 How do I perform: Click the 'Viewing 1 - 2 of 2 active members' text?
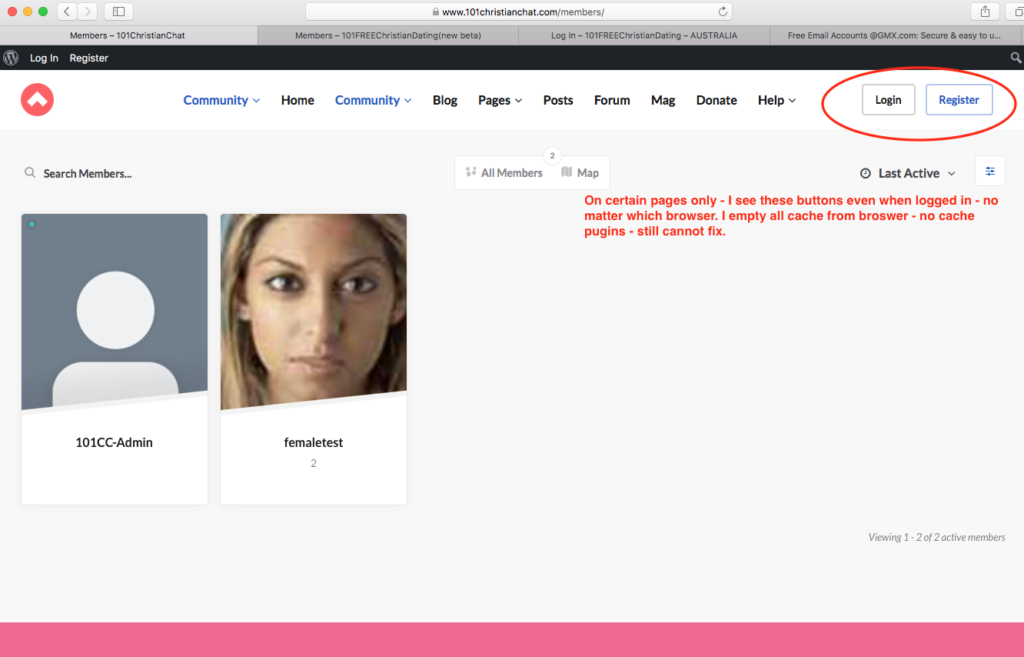(936, 537)
